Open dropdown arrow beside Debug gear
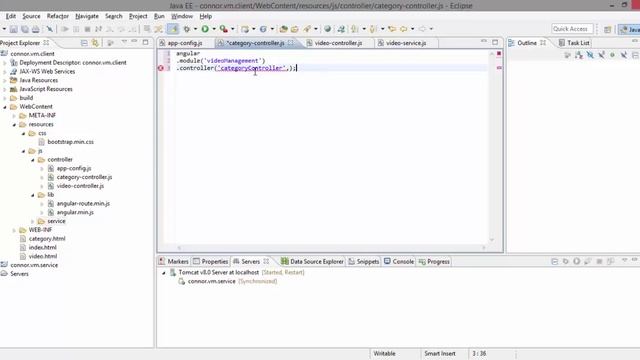 click(x=195, y=29)
